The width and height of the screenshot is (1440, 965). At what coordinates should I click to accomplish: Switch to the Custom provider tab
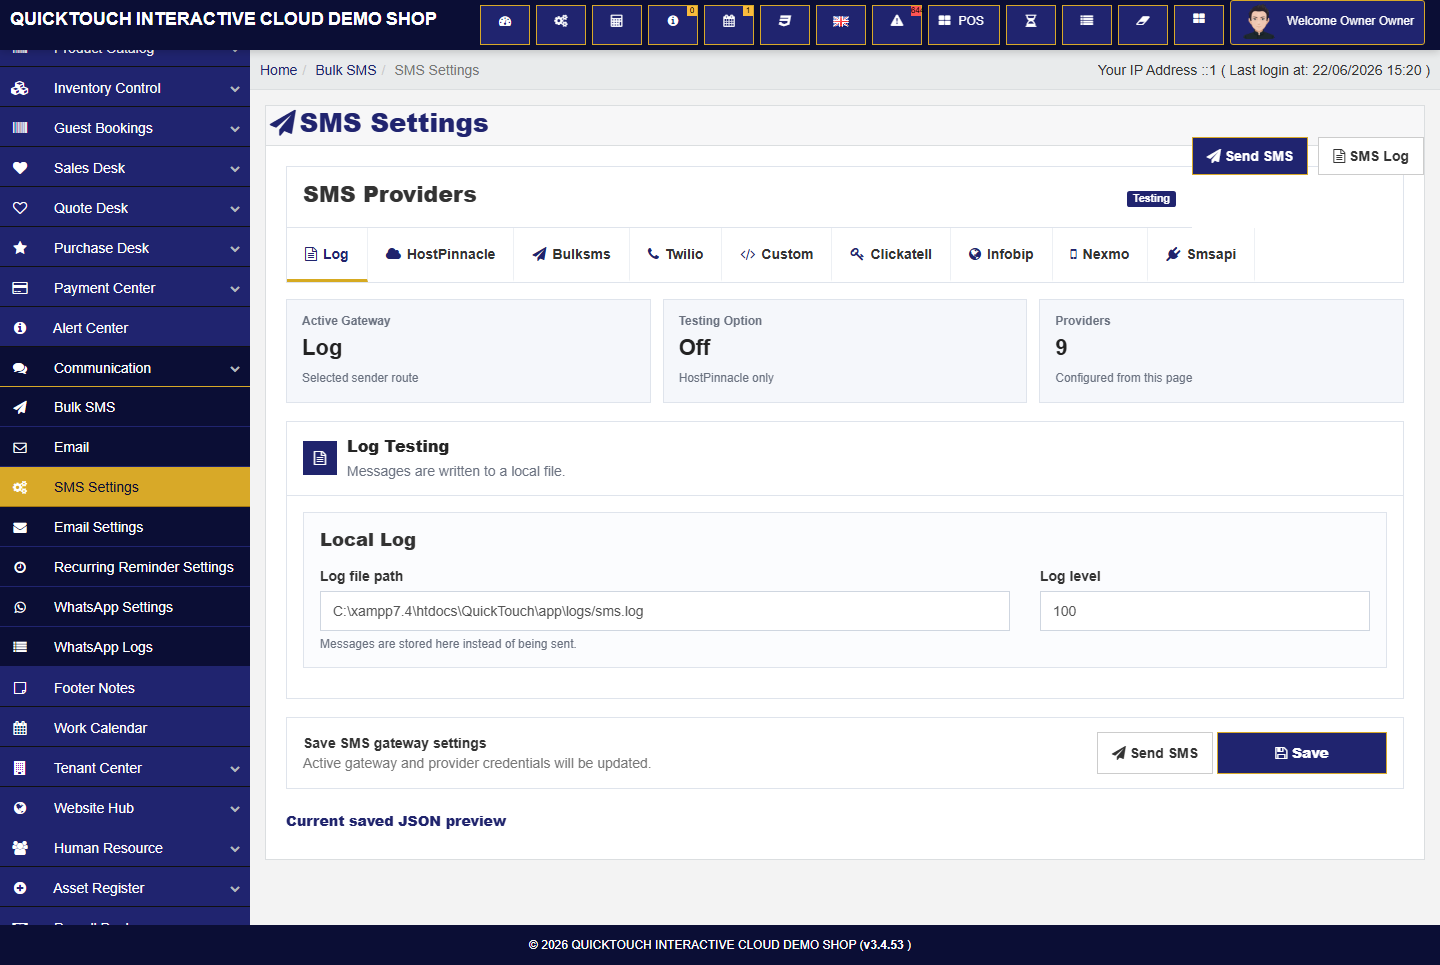[777, 254]
